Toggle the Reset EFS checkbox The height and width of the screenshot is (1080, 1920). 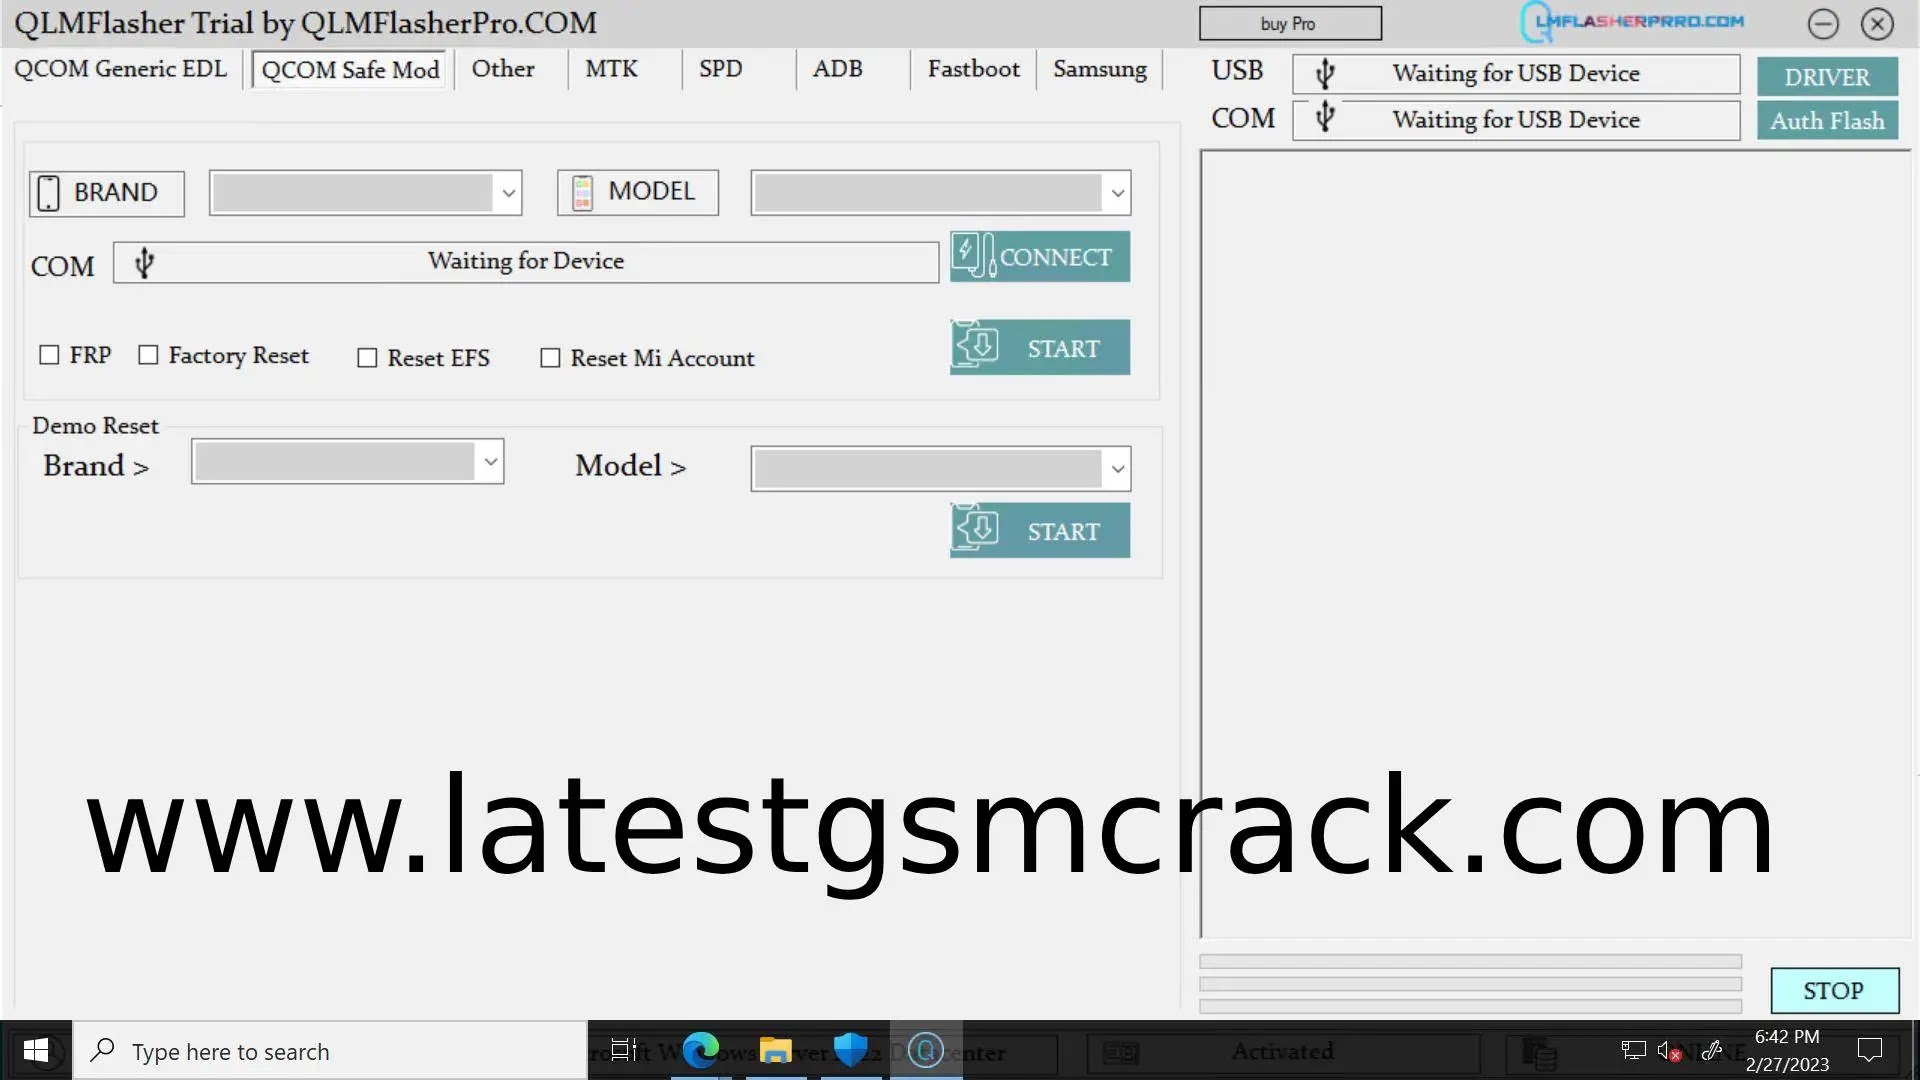(367, 358)
